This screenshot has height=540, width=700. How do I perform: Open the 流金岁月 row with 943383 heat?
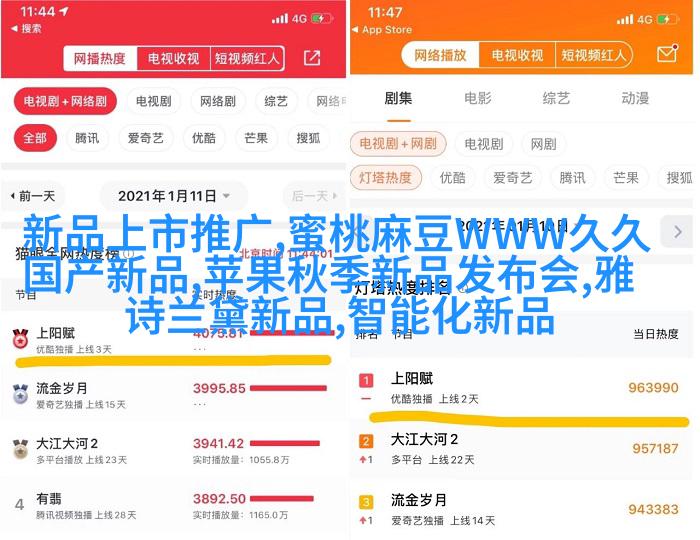click(521, 509)
